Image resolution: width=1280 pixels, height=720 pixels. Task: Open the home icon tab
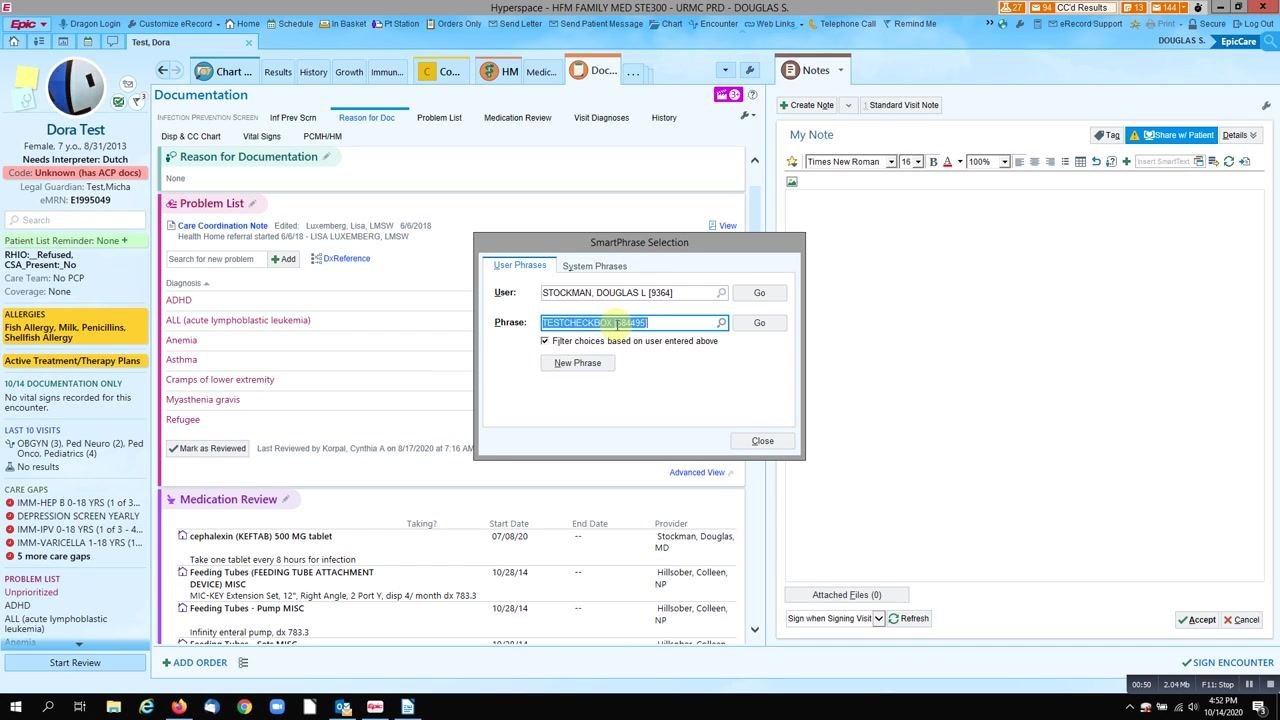point(14,42)
